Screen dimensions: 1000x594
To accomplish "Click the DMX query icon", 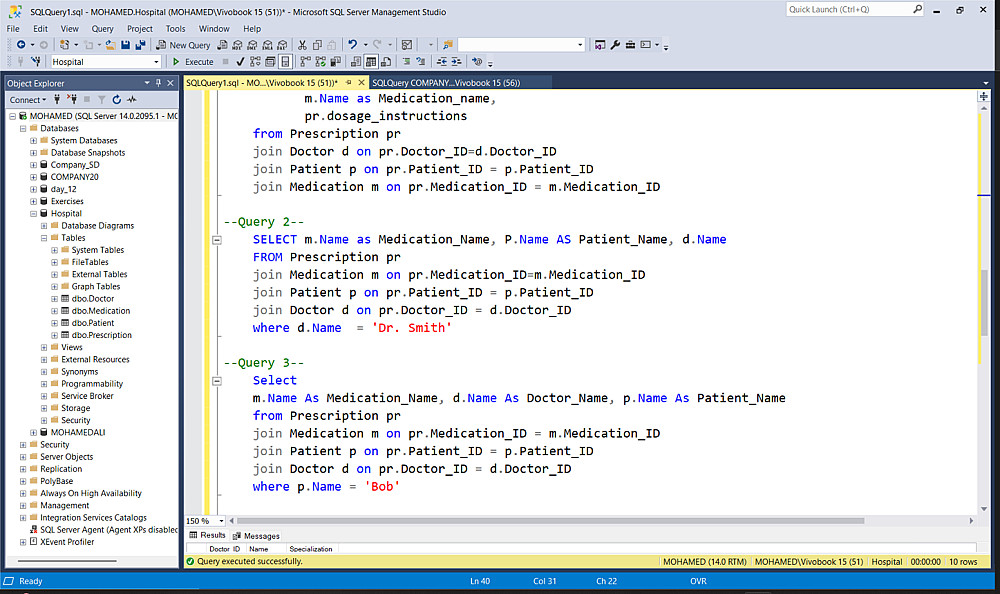I will point(252,45).
